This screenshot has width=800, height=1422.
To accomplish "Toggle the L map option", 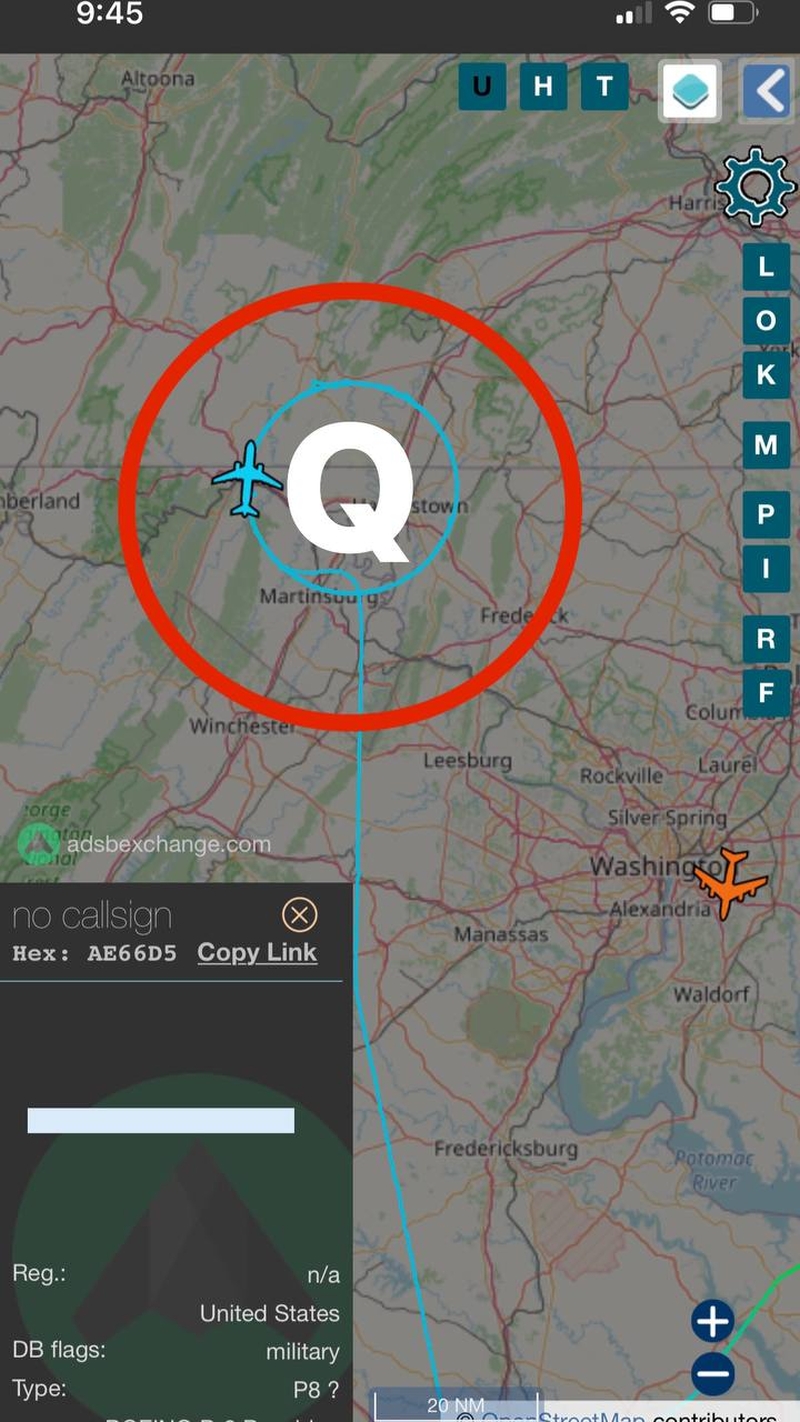I will tap(766, 267).
